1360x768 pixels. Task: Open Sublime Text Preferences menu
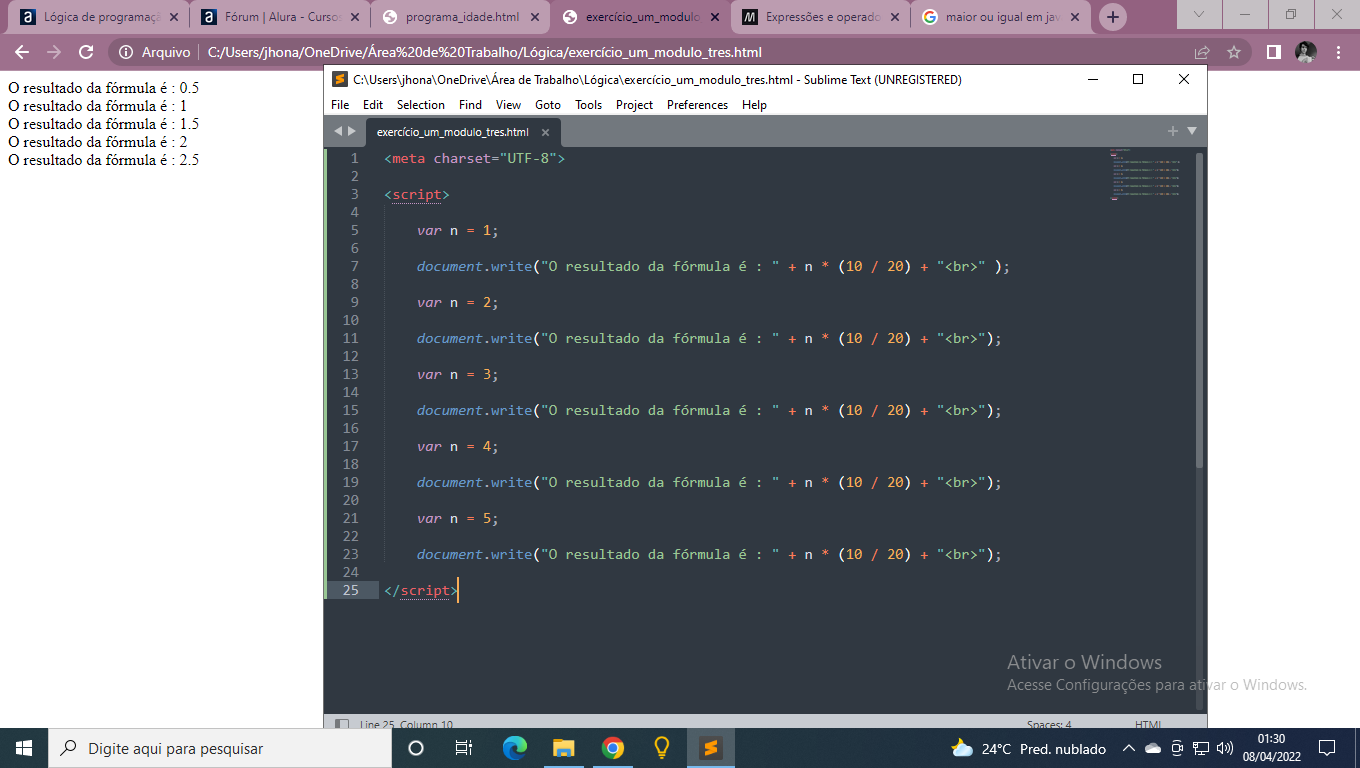[x=698, y=105]
